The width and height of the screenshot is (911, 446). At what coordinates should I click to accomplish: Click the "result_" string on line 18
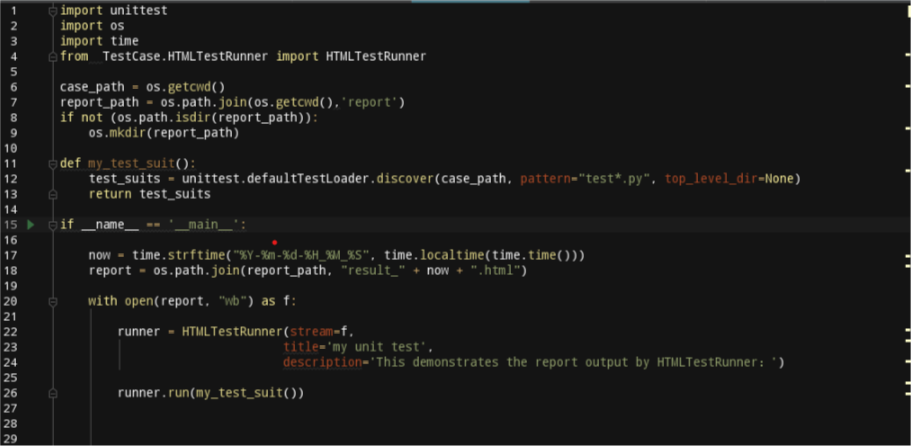(375, 271)
